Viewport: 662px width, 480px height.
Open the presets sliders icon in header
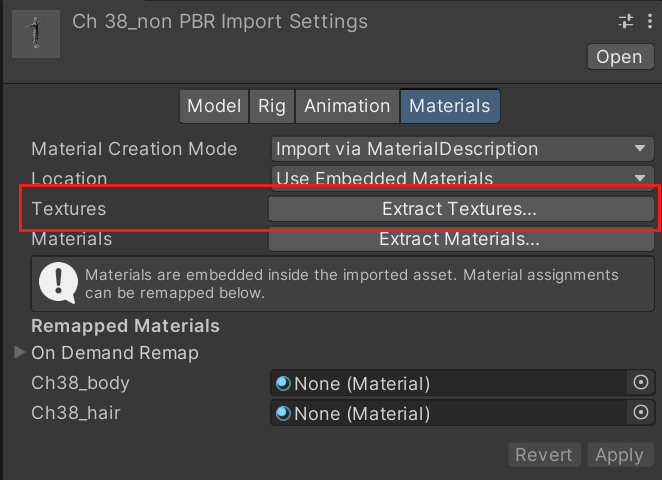click(626, 21)
